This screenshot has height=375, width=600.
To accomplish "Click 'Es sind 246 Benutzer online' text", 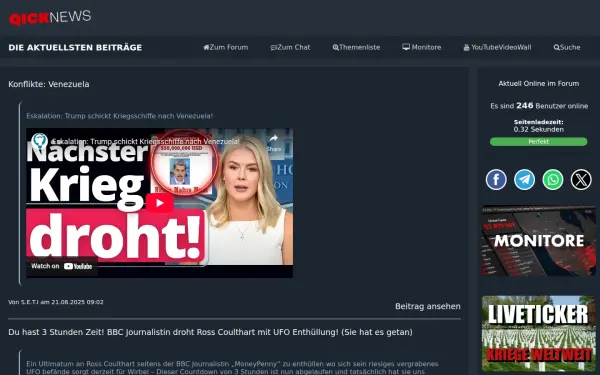I will [x=539, y=106].
